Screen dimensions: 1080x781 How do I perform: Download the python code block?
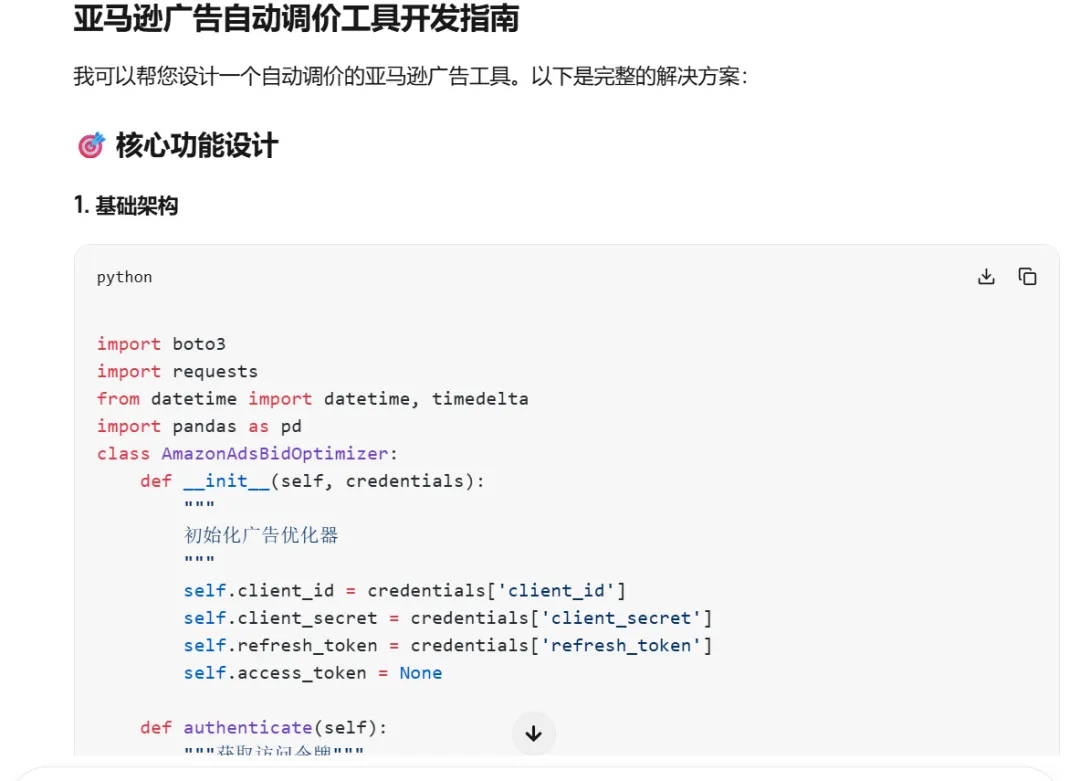click(x=986, y=277)
